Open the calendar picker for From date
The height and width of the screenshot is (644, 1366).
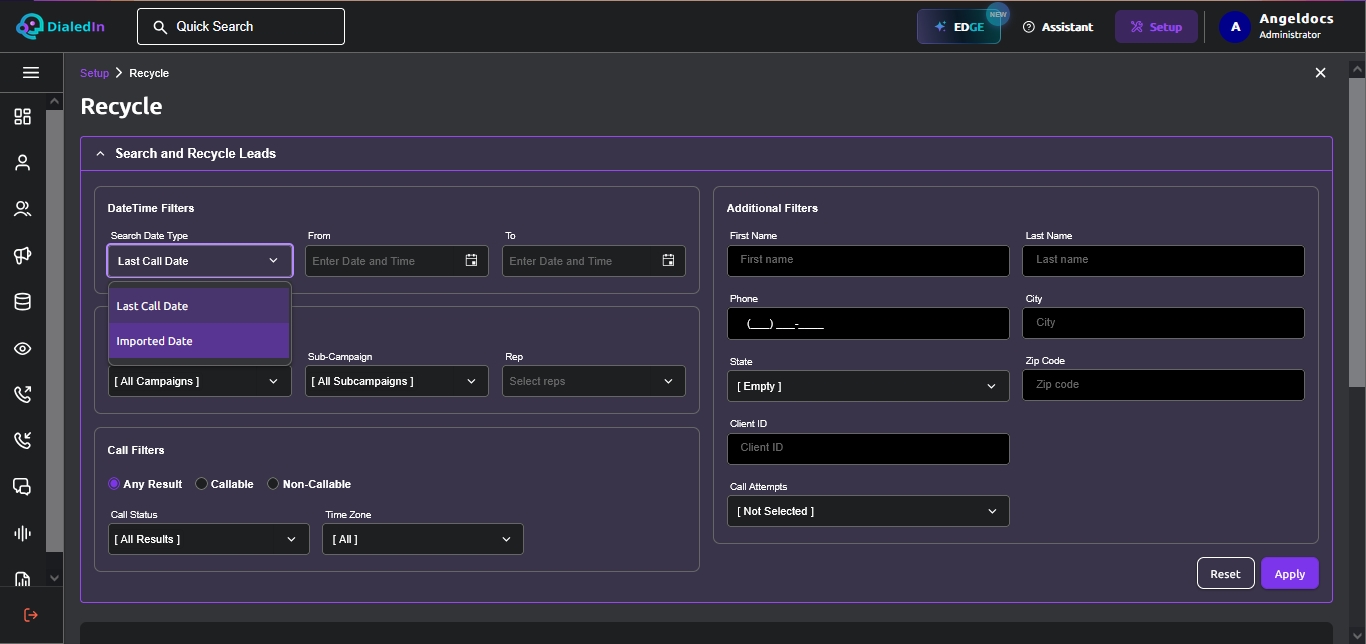coord(471,261)
